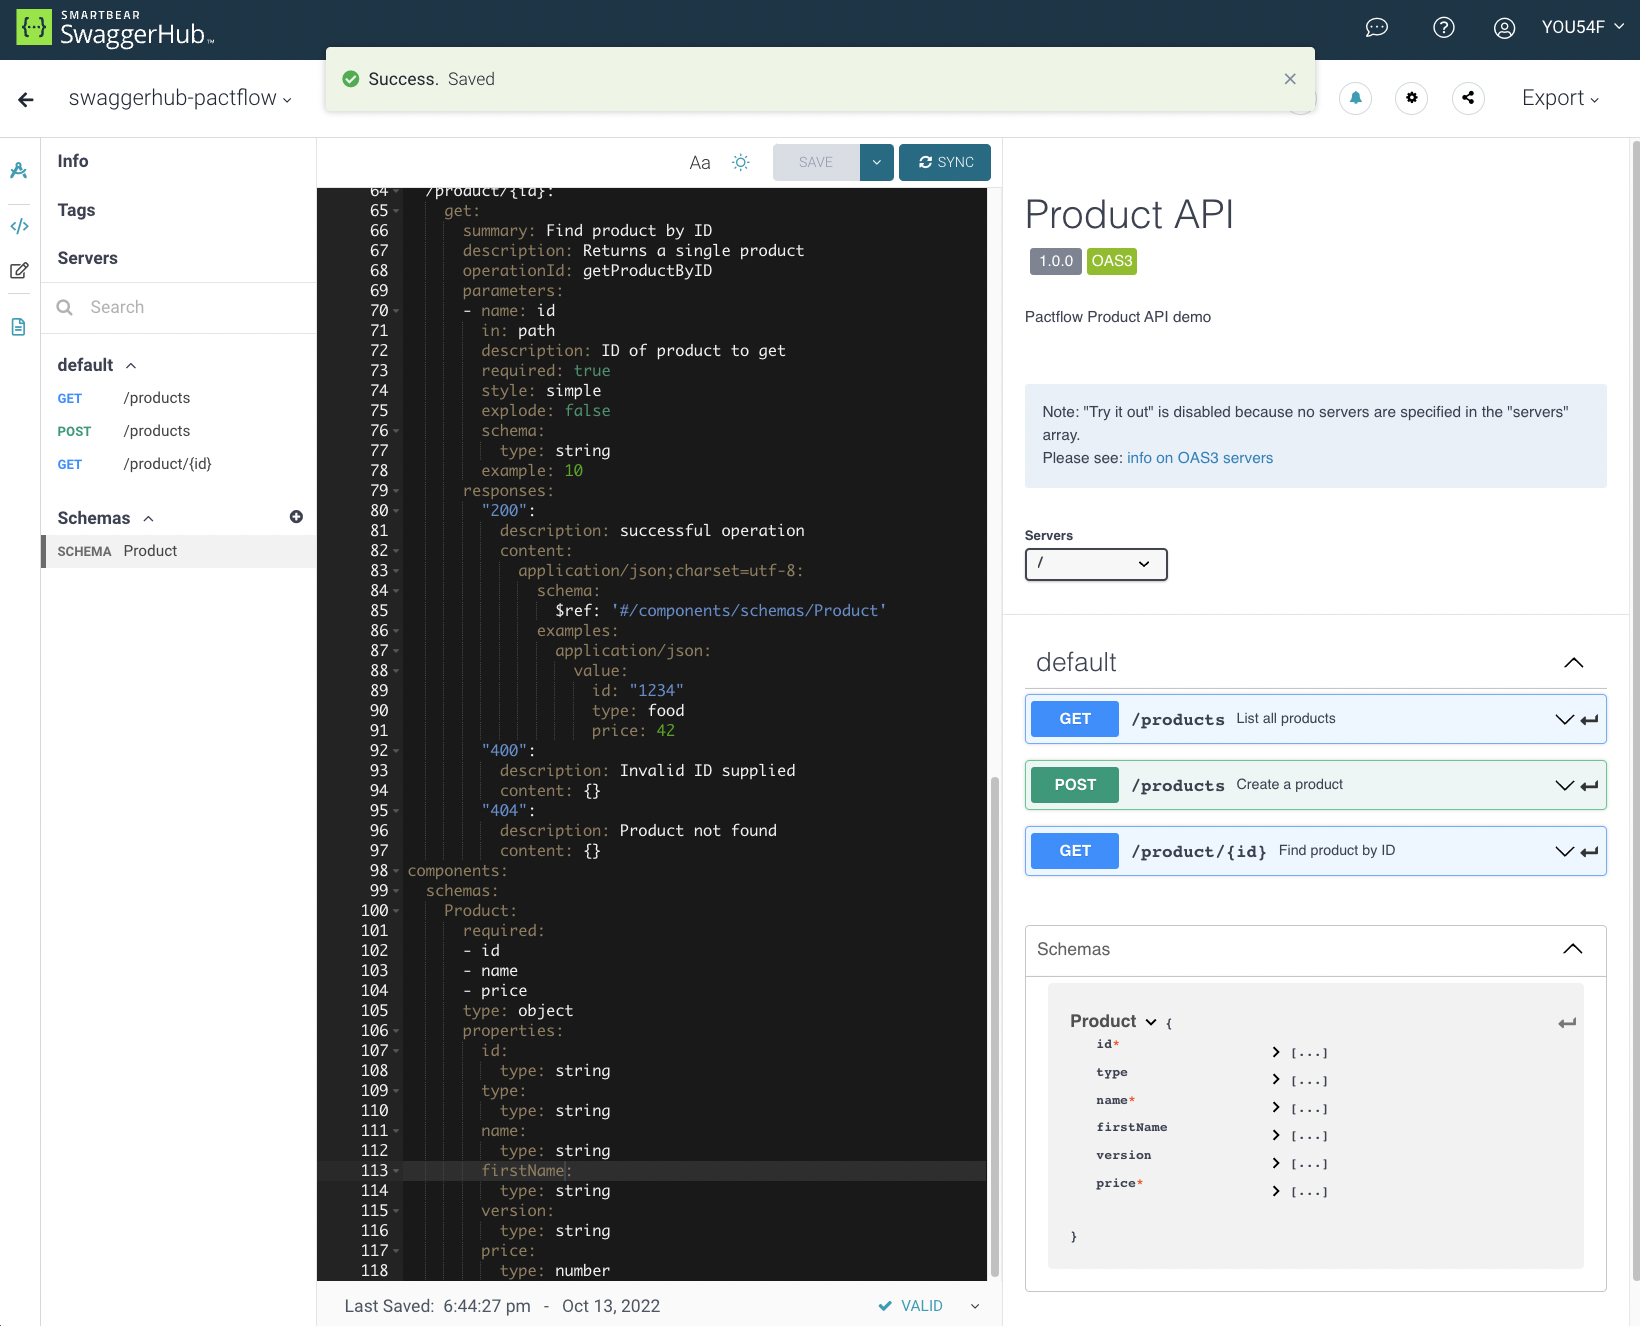The height and width of the screenshot is (1326, 1640).
Task: Click the share icon in header
Action: click(1468, 98)
